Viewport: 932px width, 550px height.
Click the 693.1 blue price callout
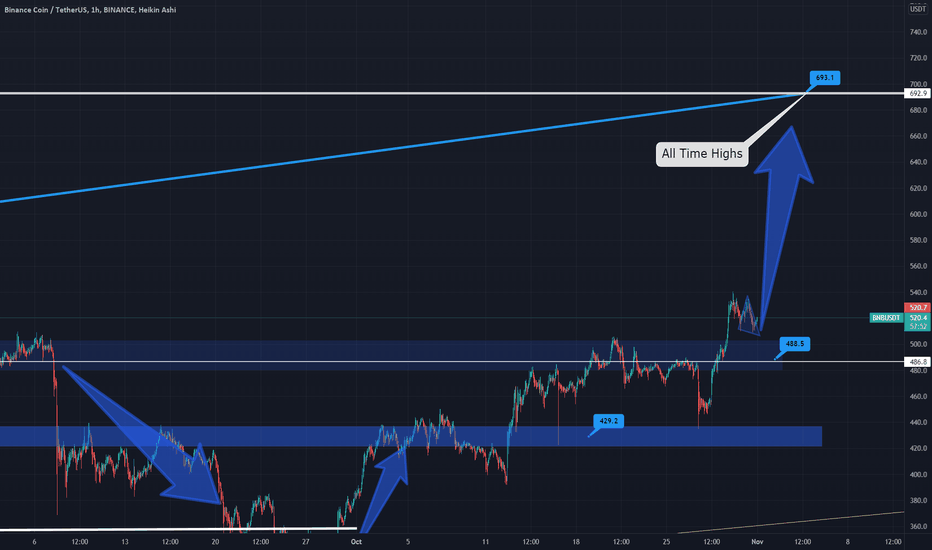pos(824,78)
